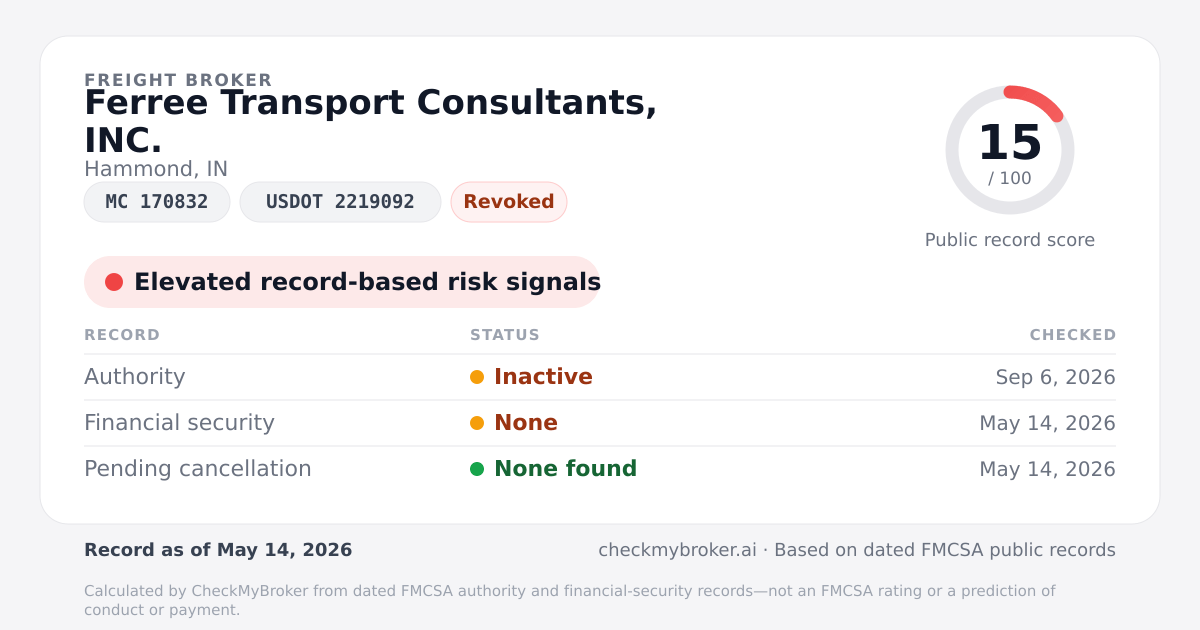Open the checkmybroker.ai link
Screen dimensions: 1200x630
coord(677,550)
